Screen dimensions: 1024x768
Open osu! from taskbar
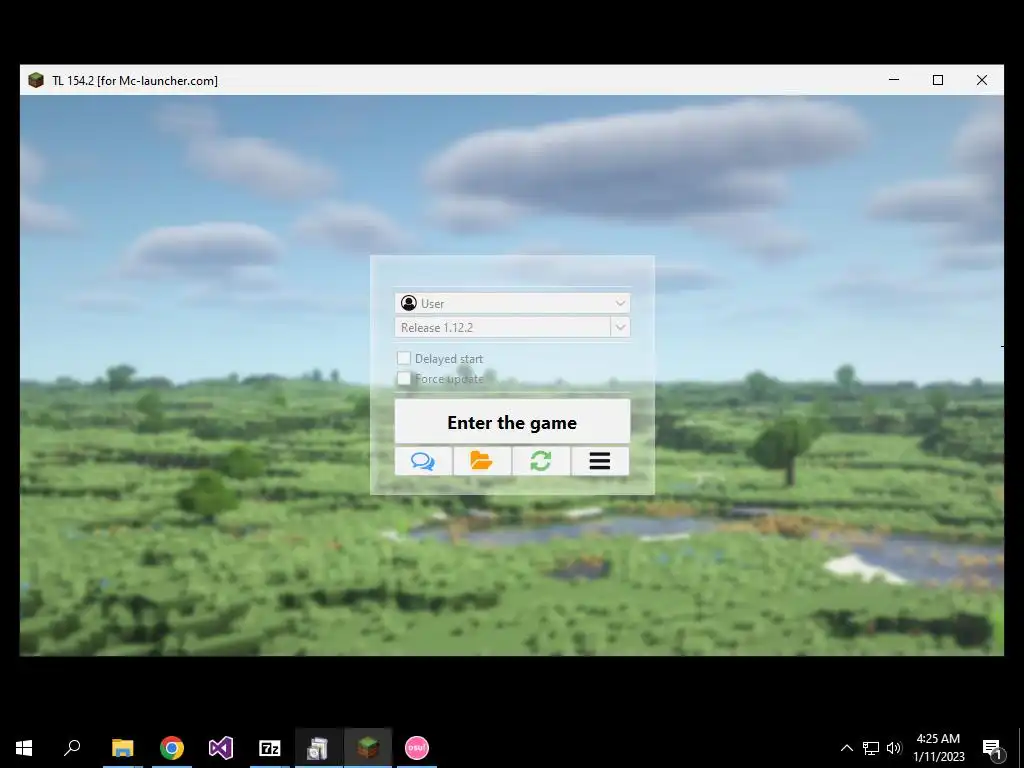[x=417, y=748]
